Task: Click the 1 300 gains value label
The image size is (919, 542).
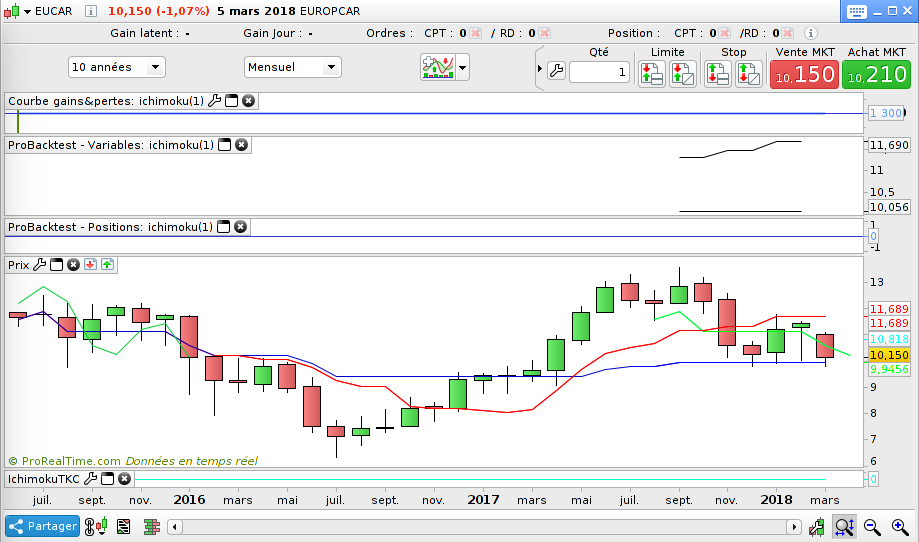Action: 886,113
